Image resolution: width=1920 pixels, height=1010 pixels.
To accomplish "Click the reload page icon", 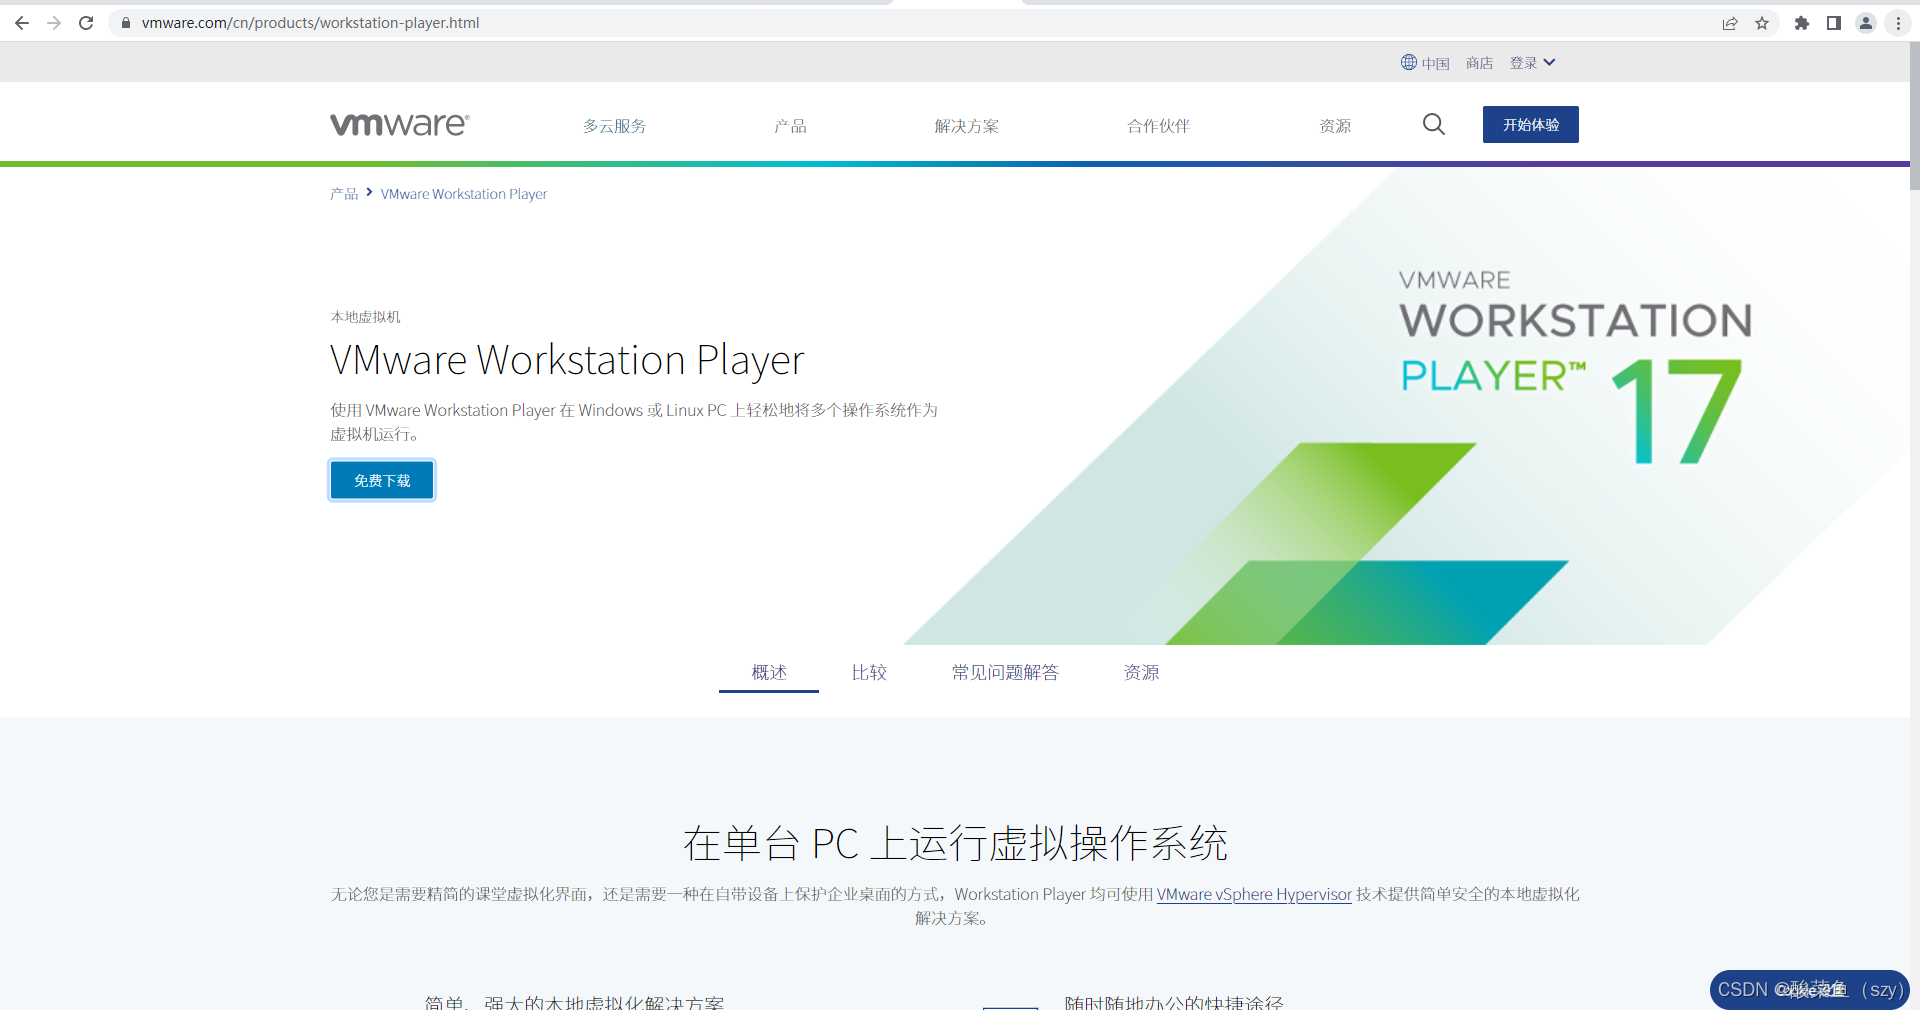I will coord(86,23).
